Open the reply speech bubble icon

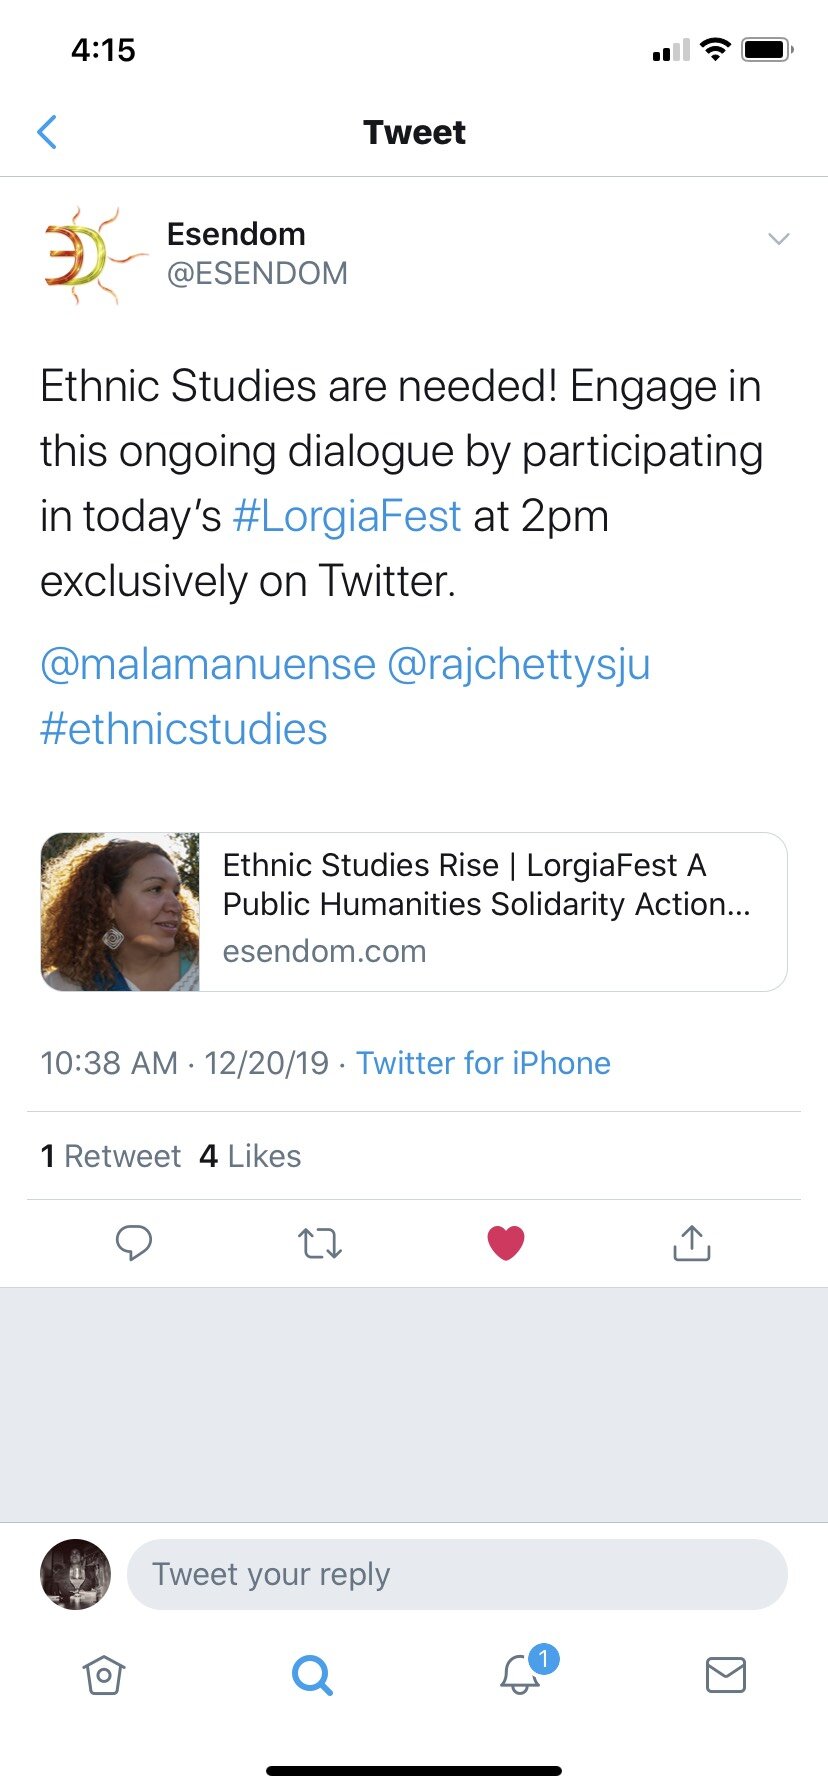point(134,1243)
